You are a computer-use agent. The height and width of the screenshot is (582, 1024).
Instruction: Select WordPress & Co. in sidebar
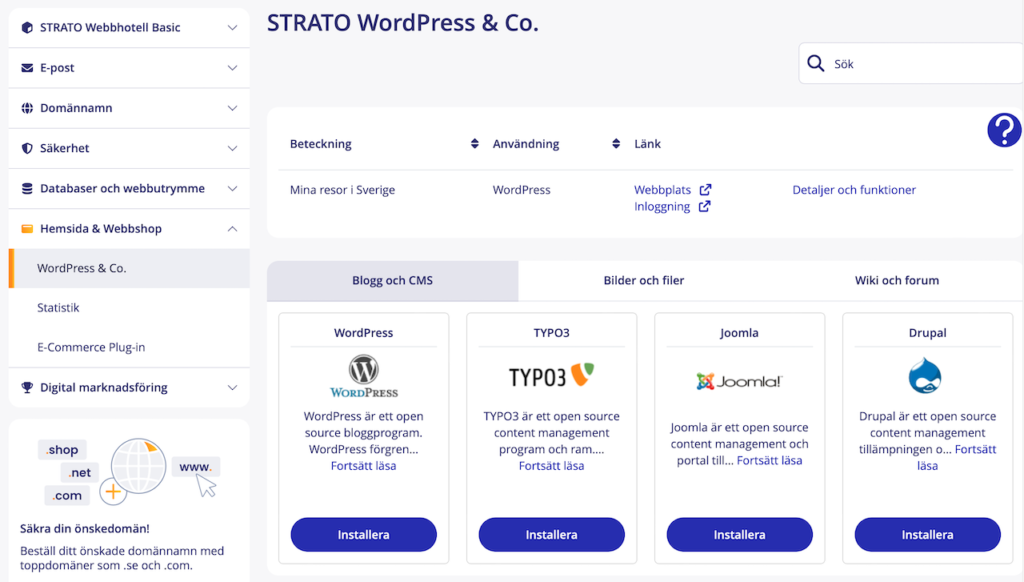(129, 268)
